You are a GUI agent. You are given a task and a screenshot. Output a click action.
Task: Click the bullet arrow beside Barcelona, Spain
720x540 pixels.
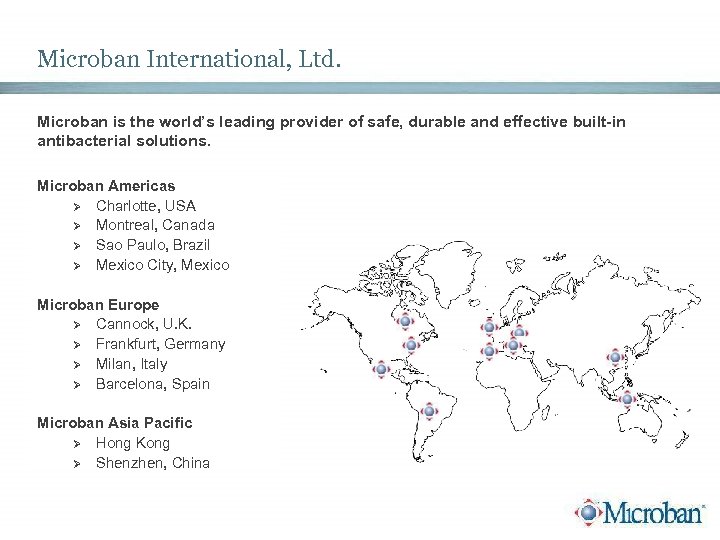pyautogui.click(x=77, y=385)
